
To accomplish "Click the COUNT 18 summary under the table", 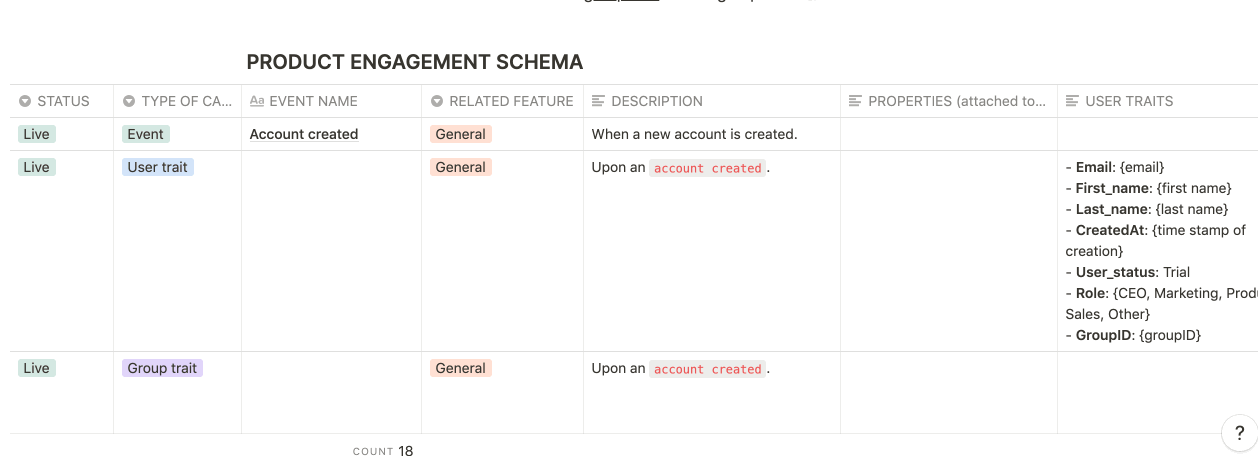I will [383, 451].
